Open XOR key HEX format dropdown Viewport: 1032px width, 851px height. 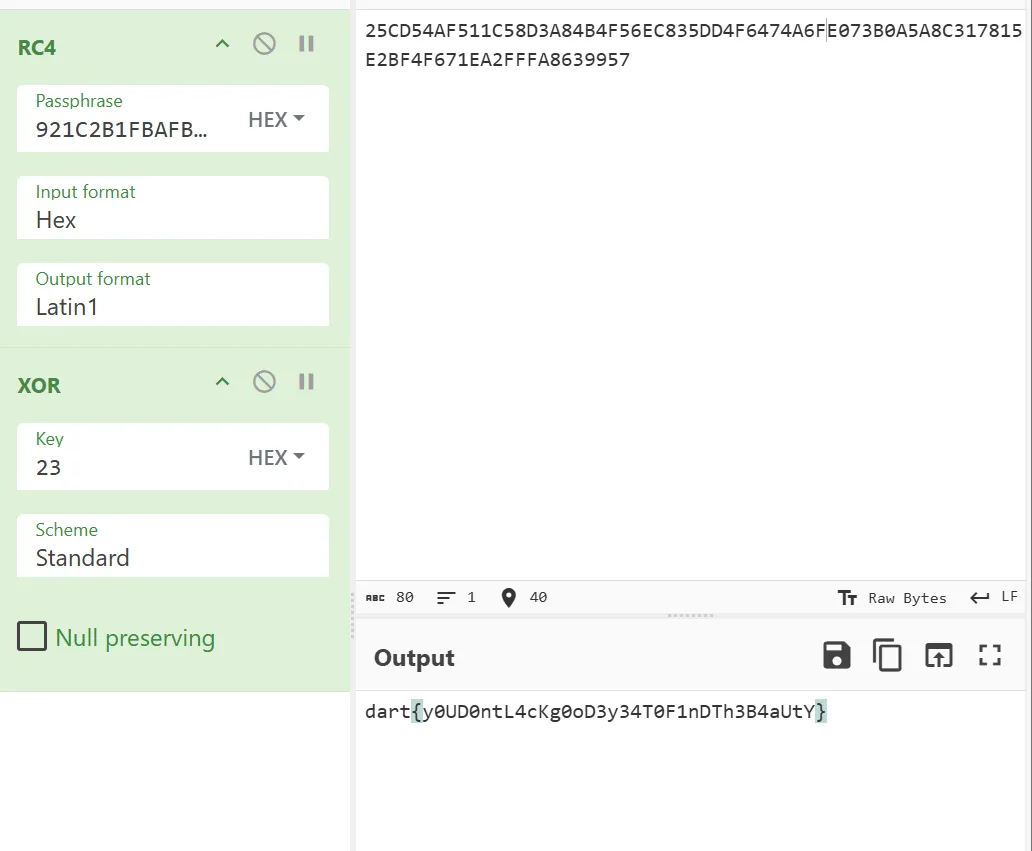(276, 457)
